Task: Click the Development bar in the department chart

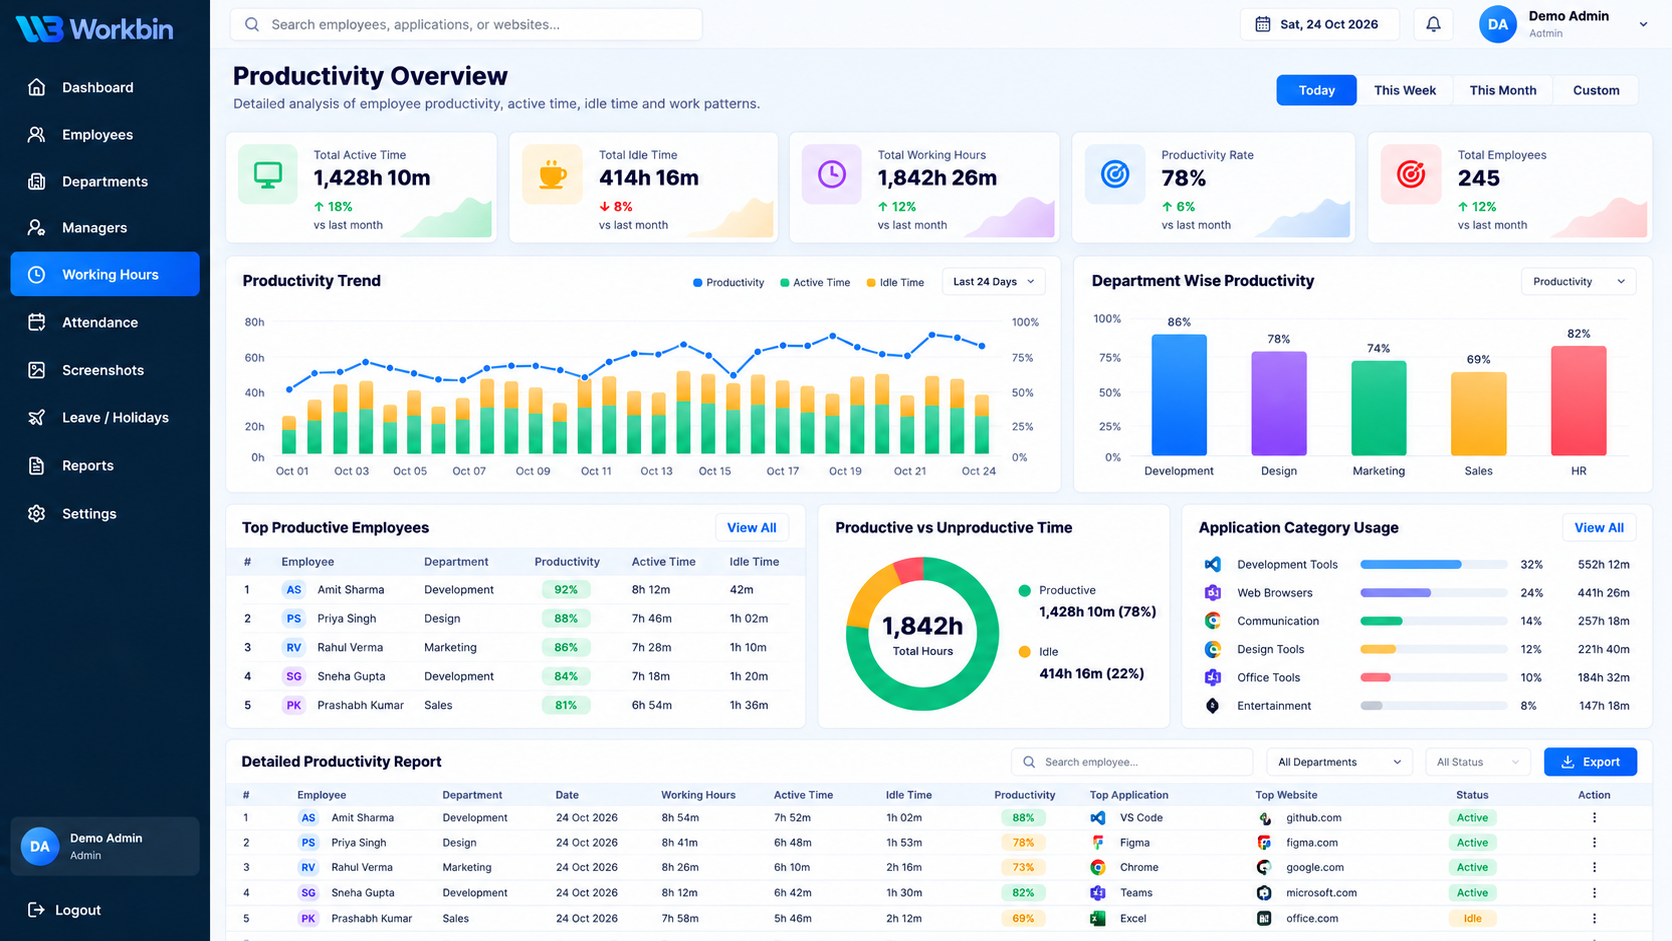Action: coord(1179,395)
